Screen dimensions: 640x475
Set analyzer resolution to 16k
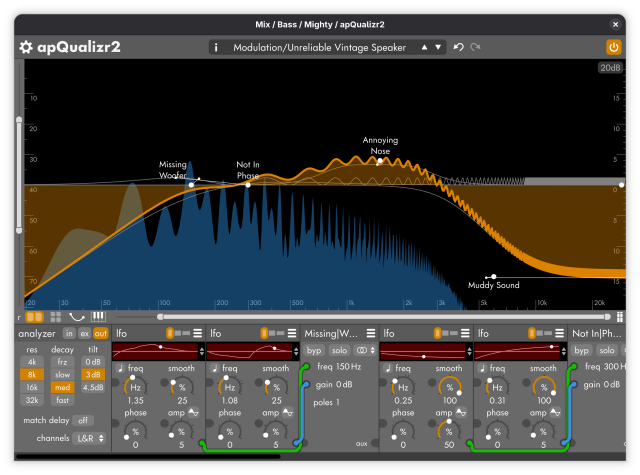click(32, 387)
